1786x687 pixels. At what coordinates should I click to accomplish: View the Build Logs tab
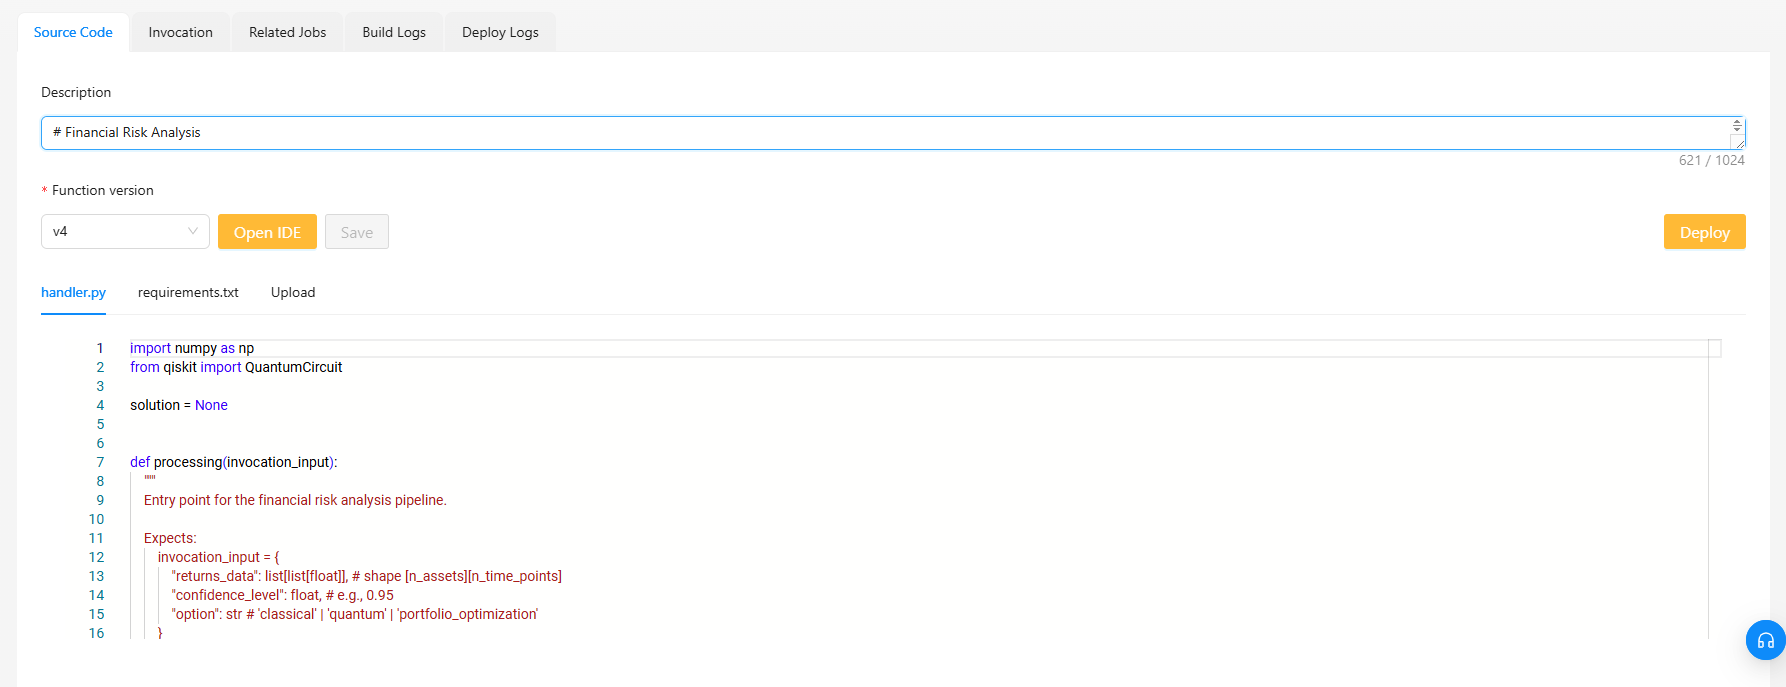pos(393,31)
